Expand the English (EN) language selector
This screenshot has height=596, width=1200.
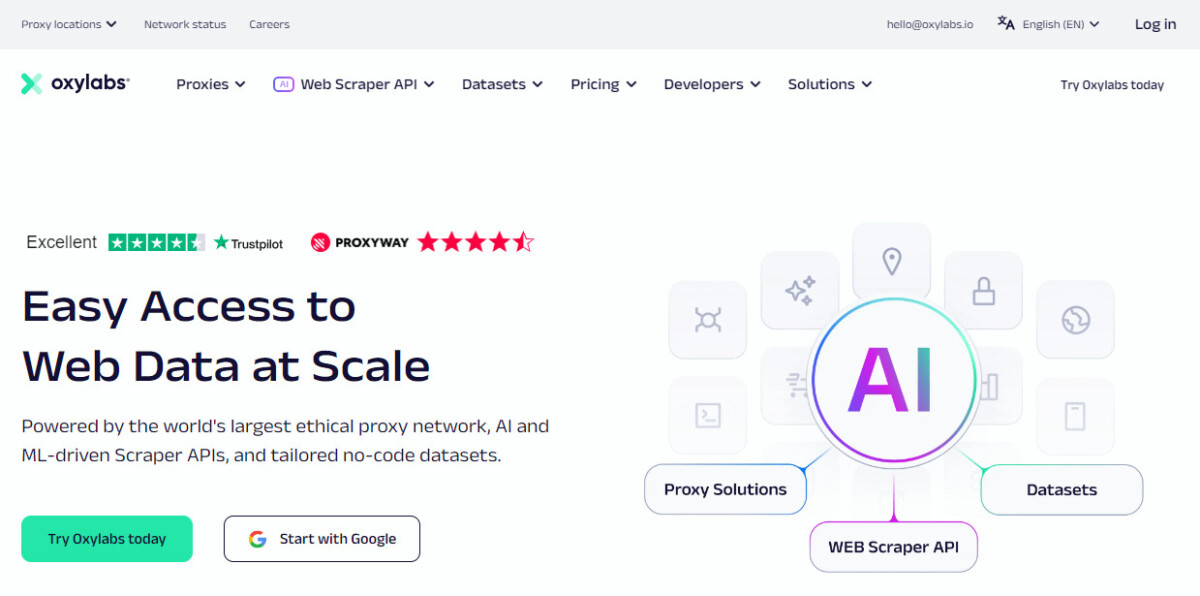1061,24
